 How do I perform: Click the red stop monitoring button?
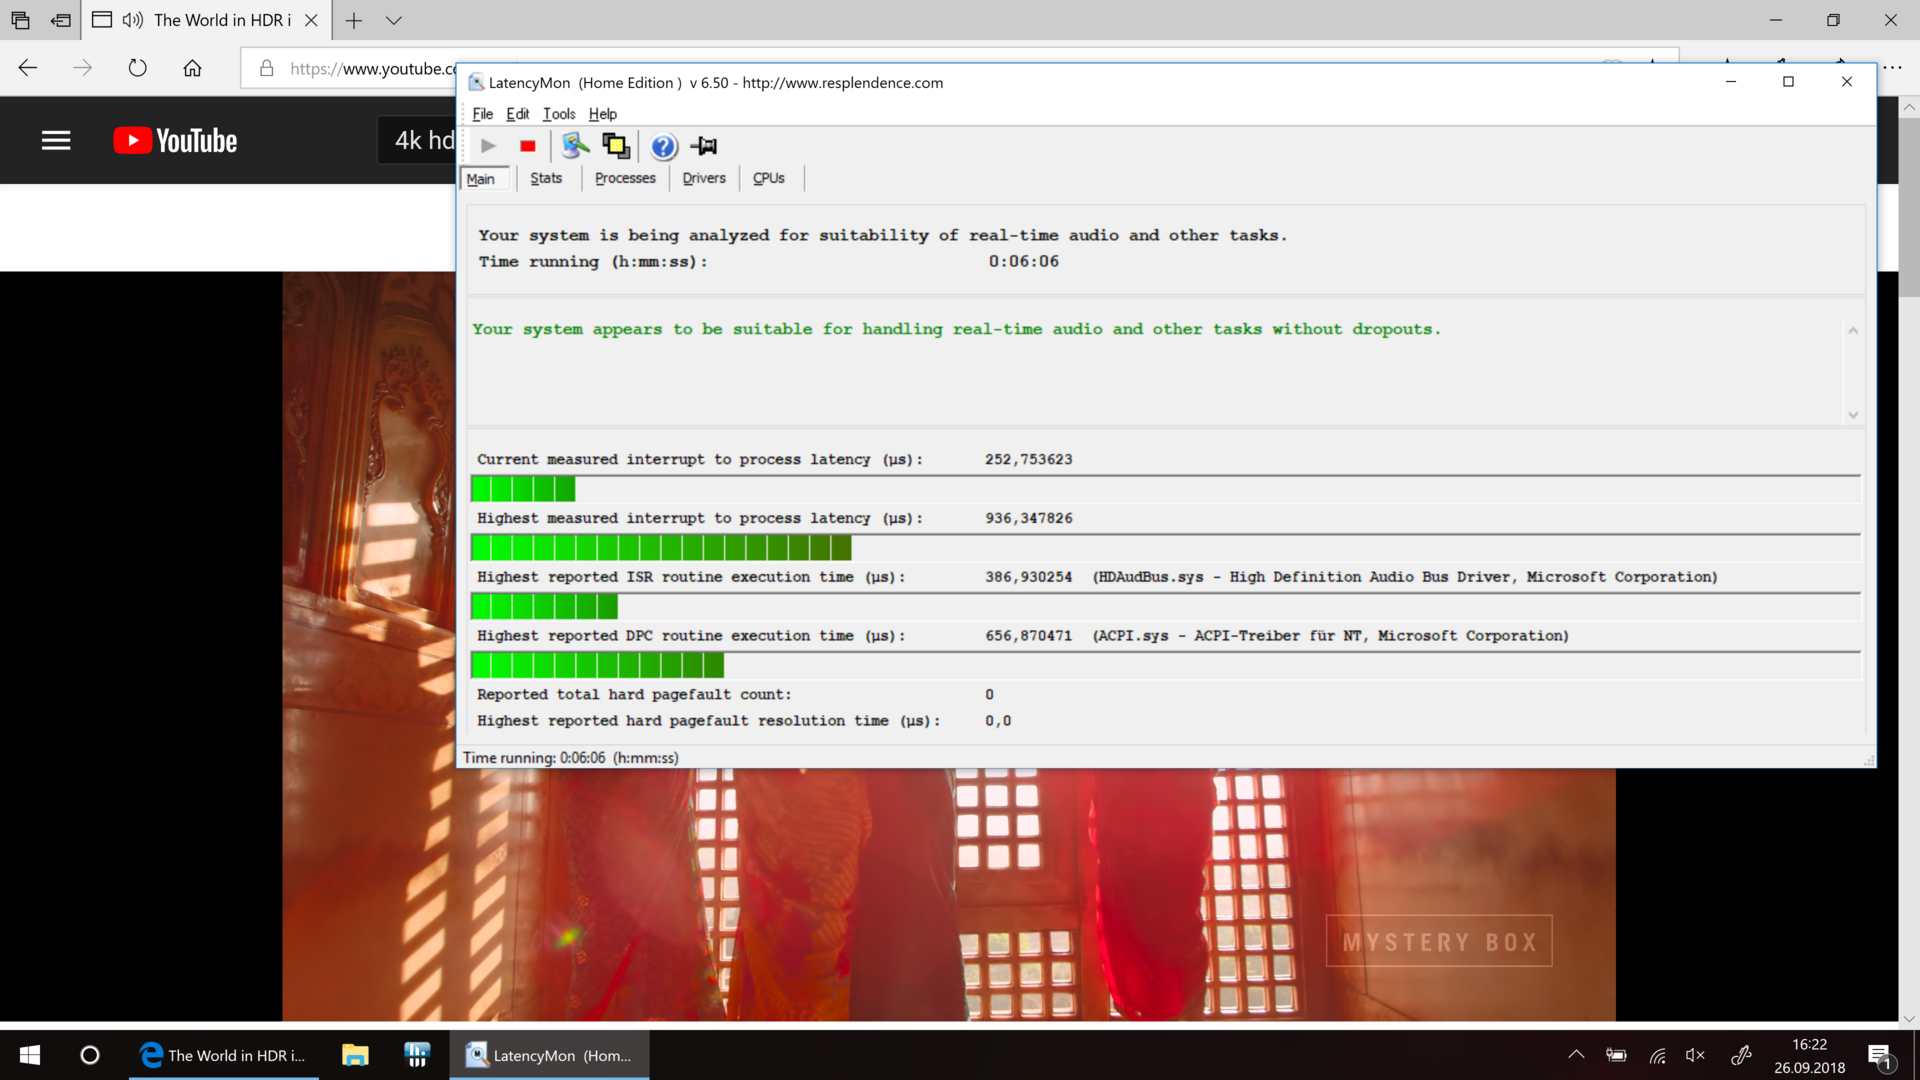[528, 146]
